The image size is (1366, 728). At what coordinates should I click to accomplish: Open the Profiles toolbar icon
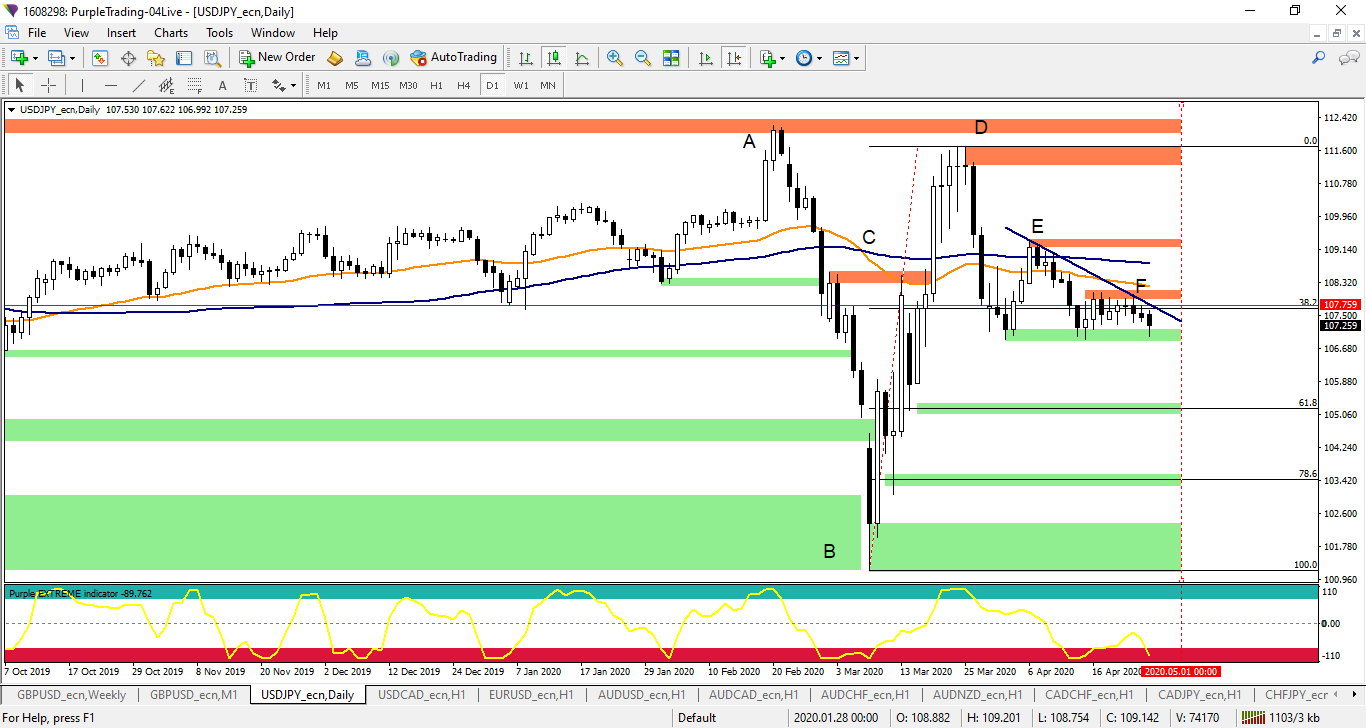tap(56, 58)
